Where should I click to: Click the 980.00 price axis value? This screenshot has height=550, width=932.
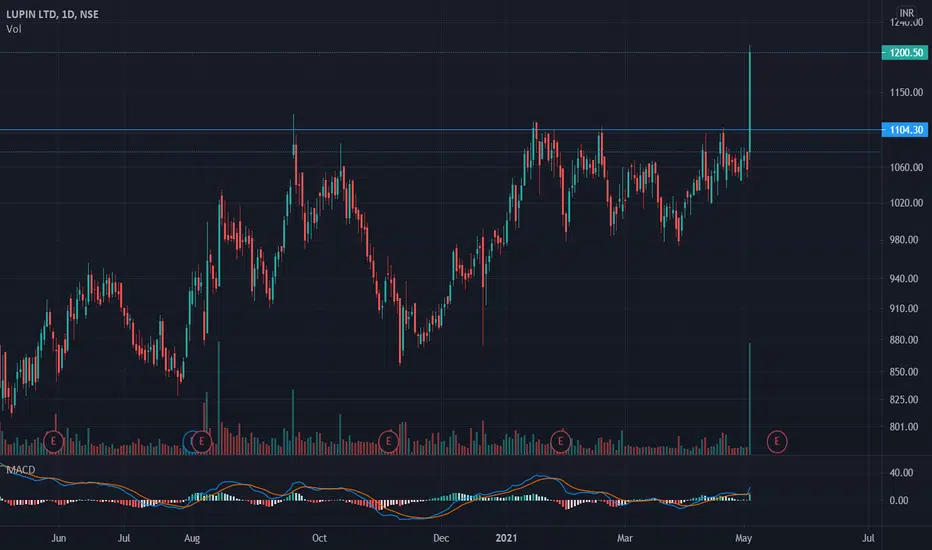tap(906, 240)
